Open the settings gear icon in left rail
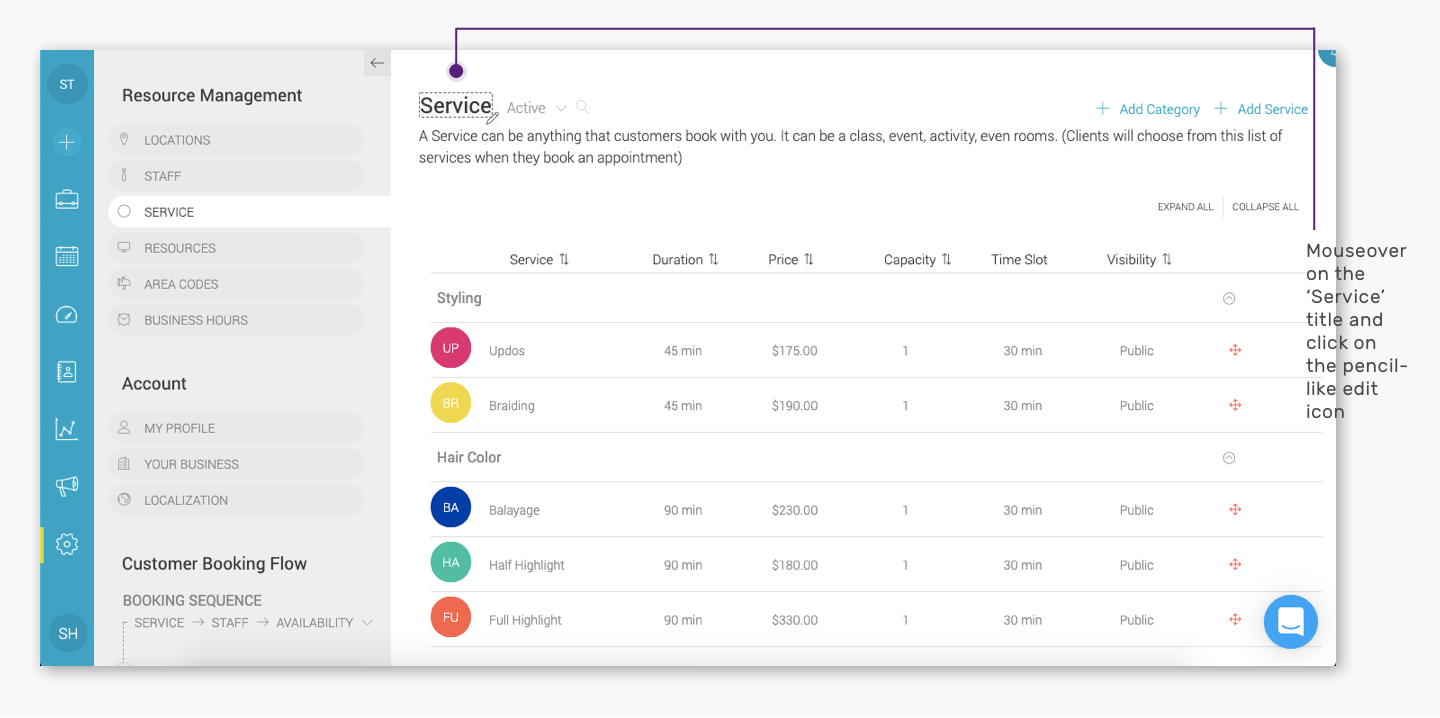The height and width of the screenshot is (718, 1440). click(67, 544)
